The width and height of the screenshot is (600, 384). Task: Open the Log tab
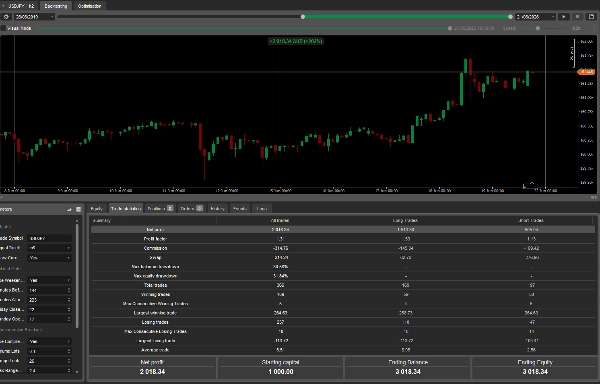(262, 208)
